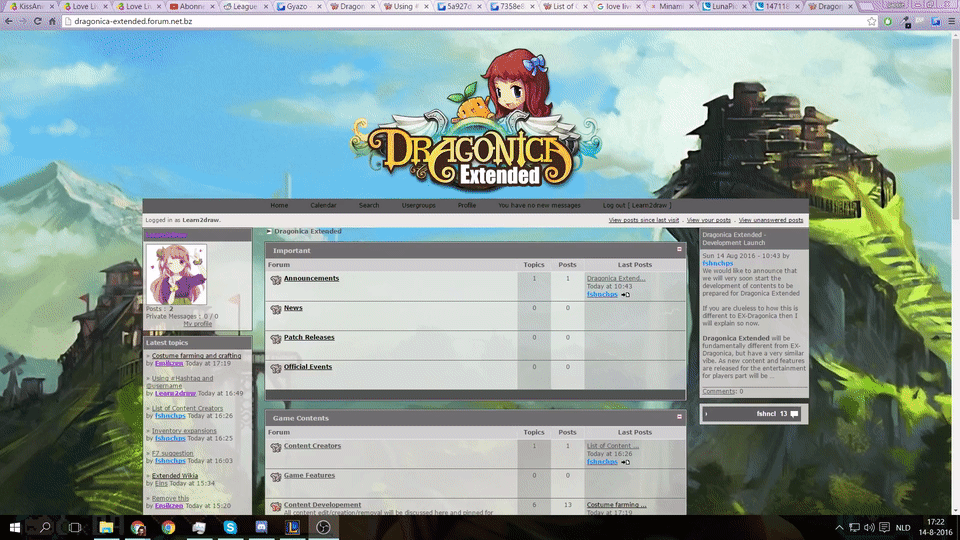Click the Announcements forum status icon
The width and height of the screenshot is (960, 540).
(276, 280)
